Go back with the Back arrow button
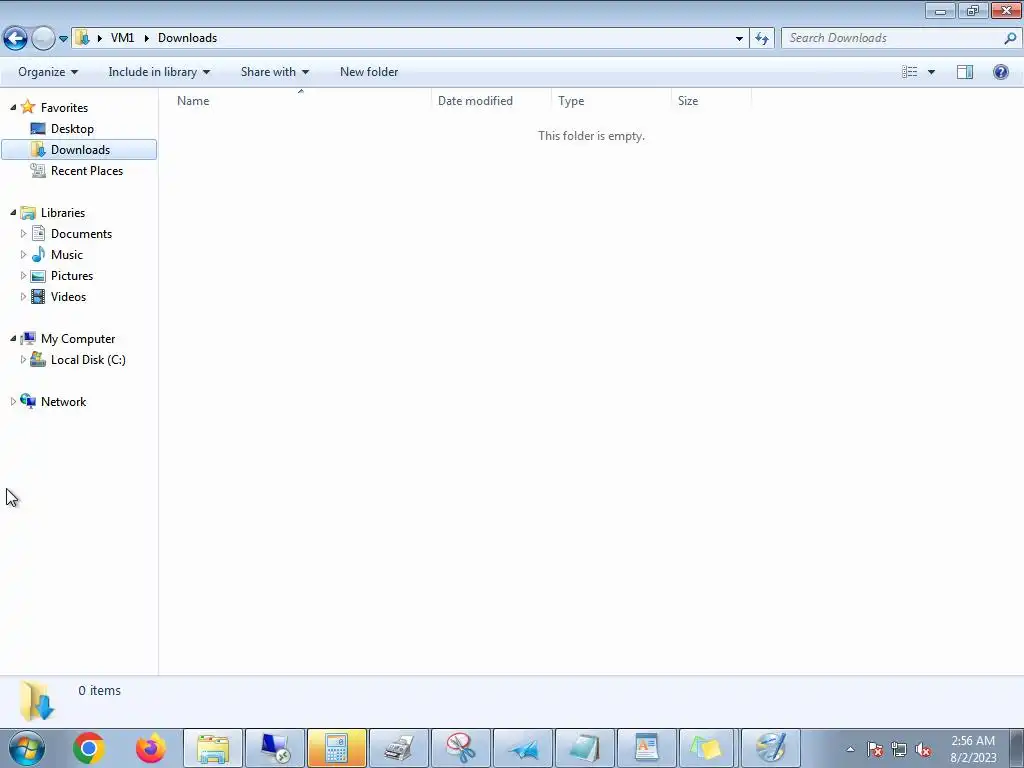The height and width of the screenshot is (768, 1024). [x=15, y=38]
